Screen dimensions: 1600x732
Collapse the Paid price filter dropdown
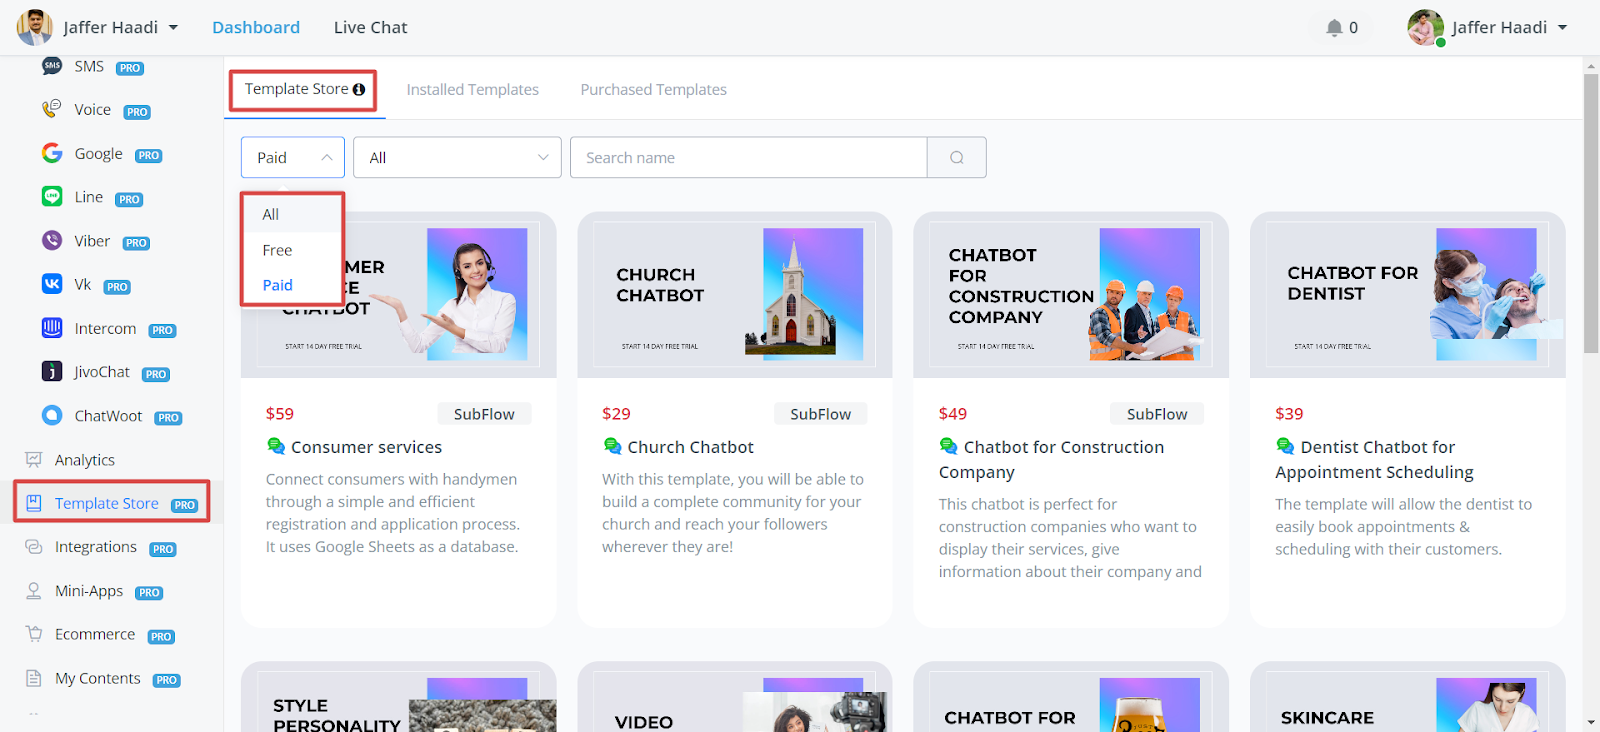(293, 158)
